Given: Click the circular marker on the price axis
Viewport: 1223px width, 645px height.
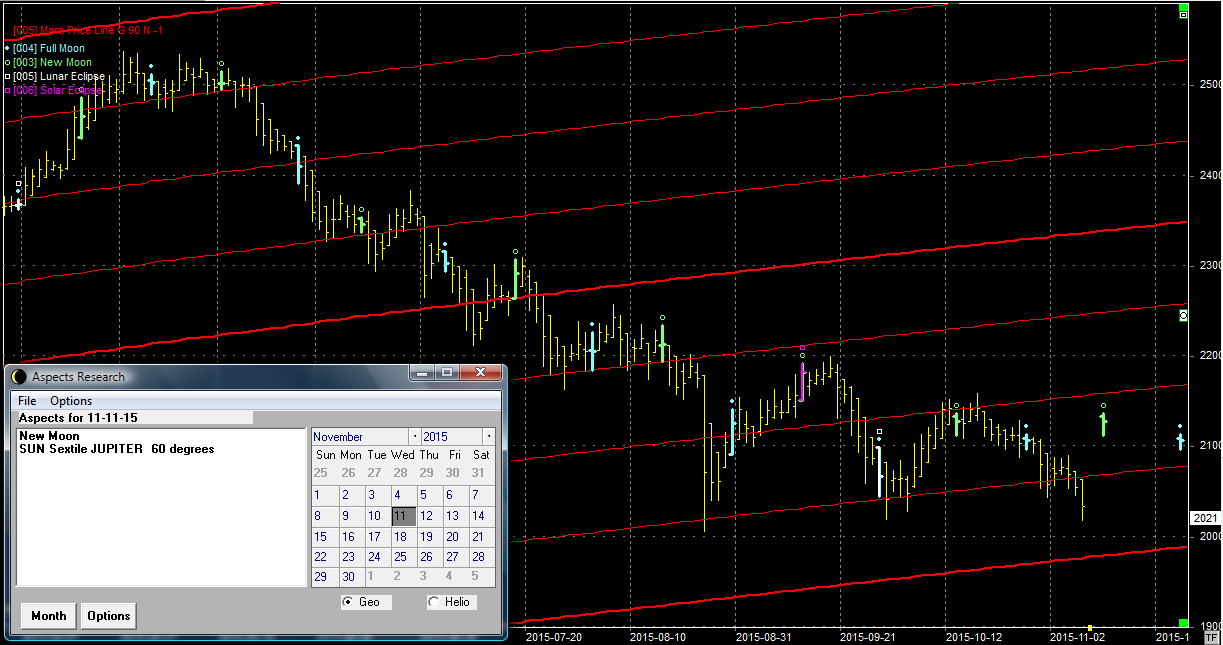Looking at the screenshot, I should coord(1184,315).
